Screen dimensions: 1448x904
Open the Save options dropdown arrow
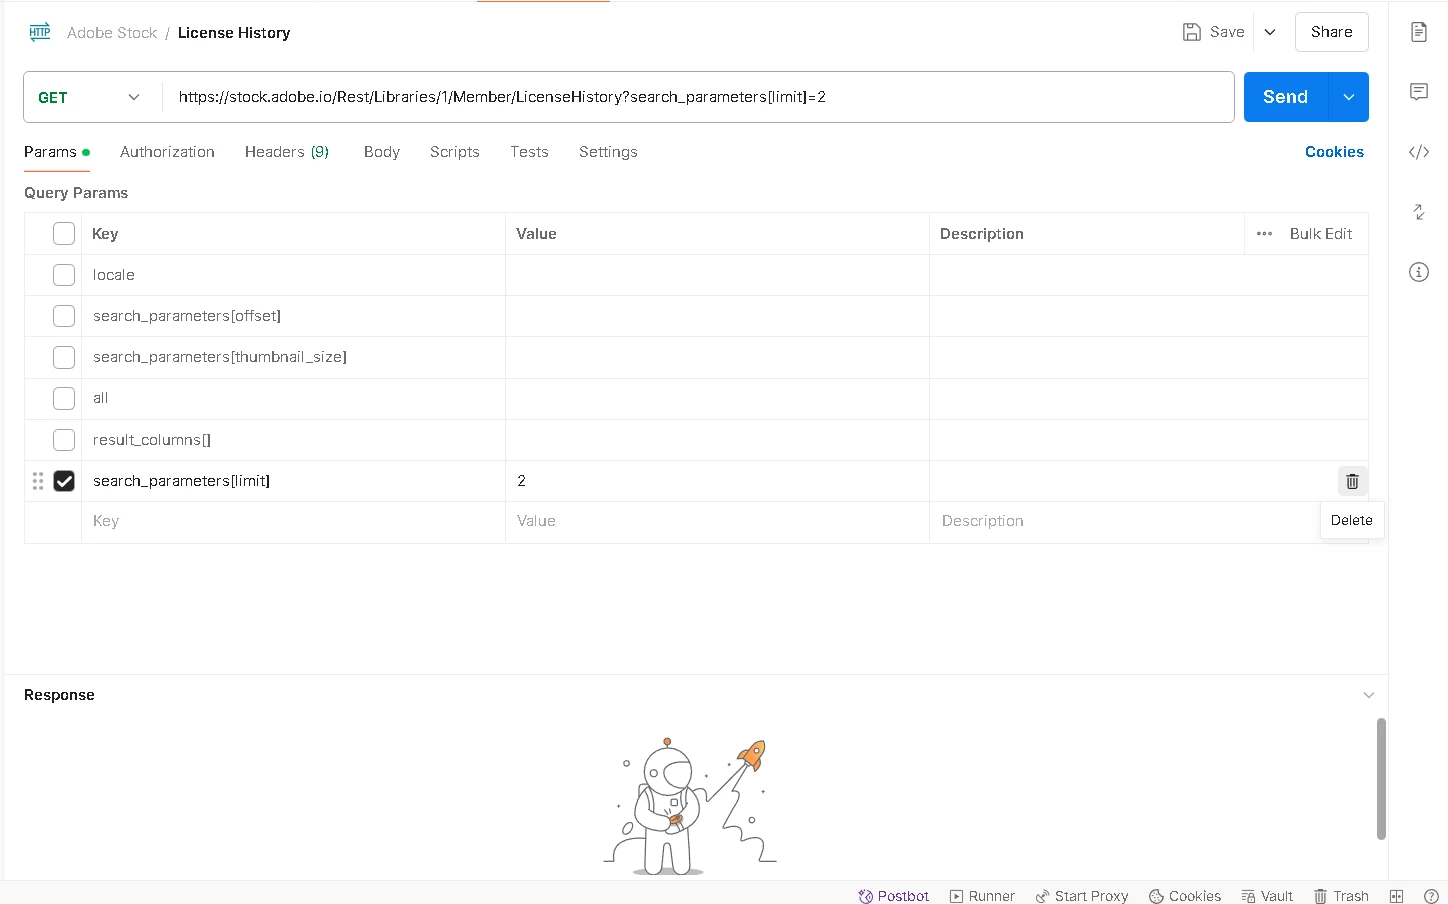[1270, 32]
